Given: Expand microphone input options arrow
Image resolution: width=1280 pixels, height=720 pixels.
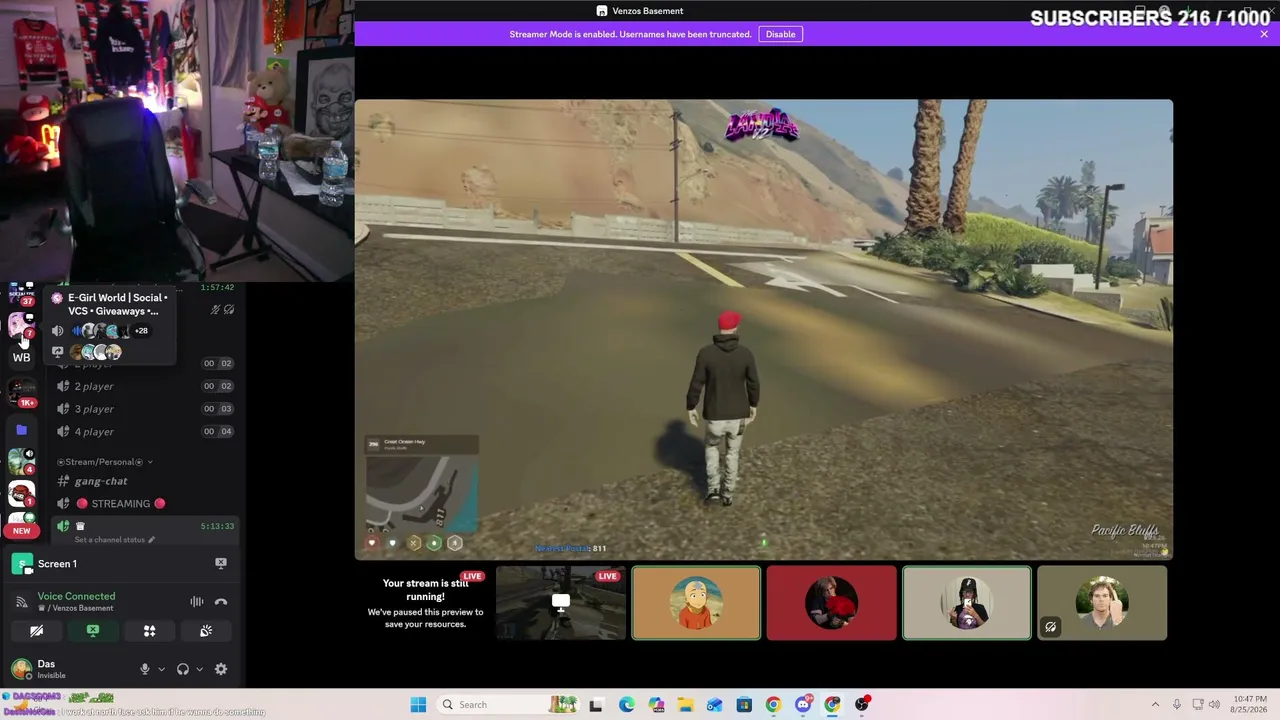Looking at the screenshot, I should click(161, 669).
